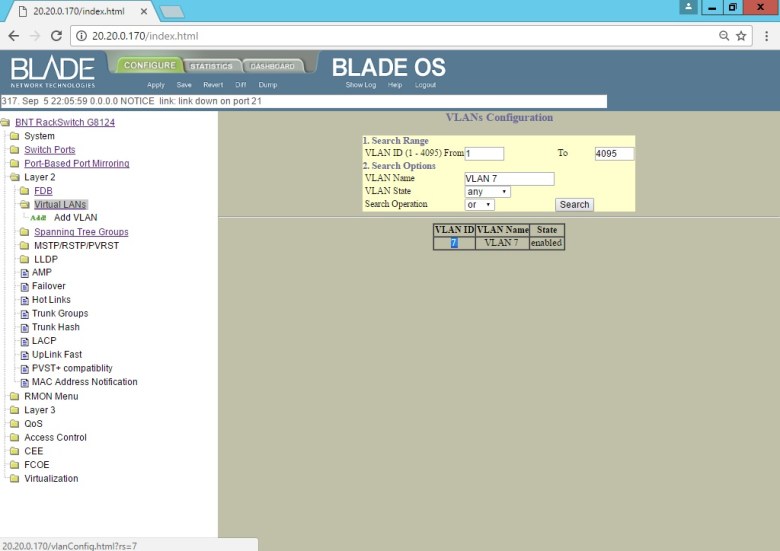Click VLAN ID 7 in results table
The height and width of the screenshot is (551, 780).
pos(454,243)
